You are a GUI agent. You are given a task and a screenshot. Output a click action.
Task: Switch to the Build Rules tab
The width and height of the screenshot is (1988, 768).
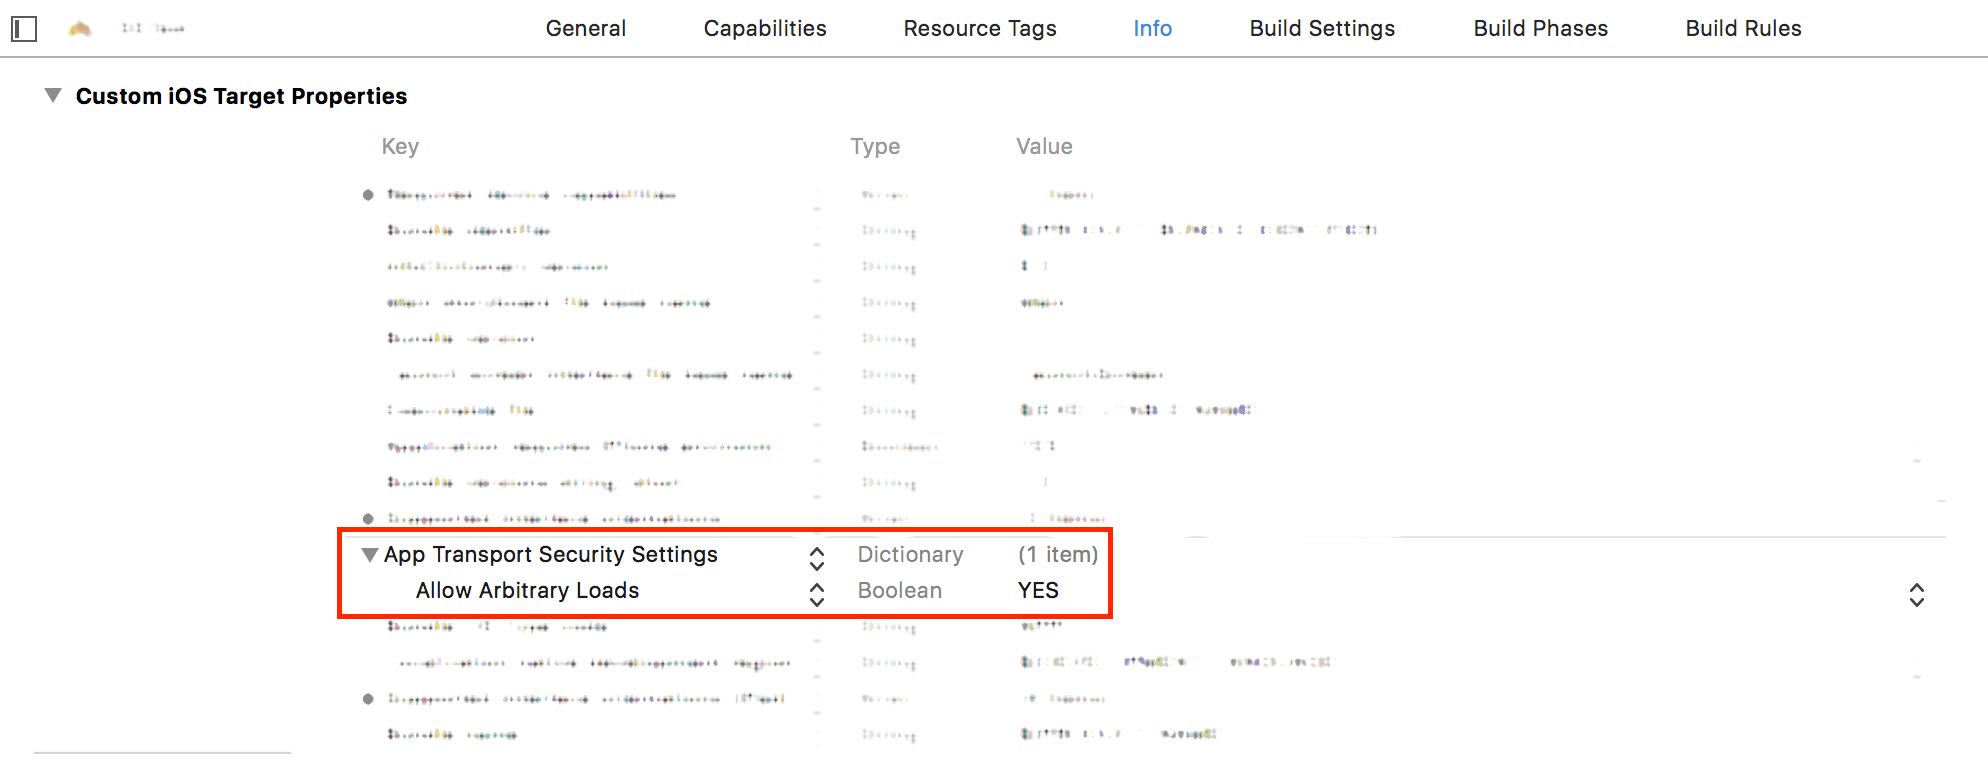click(x=1743, y=29)
